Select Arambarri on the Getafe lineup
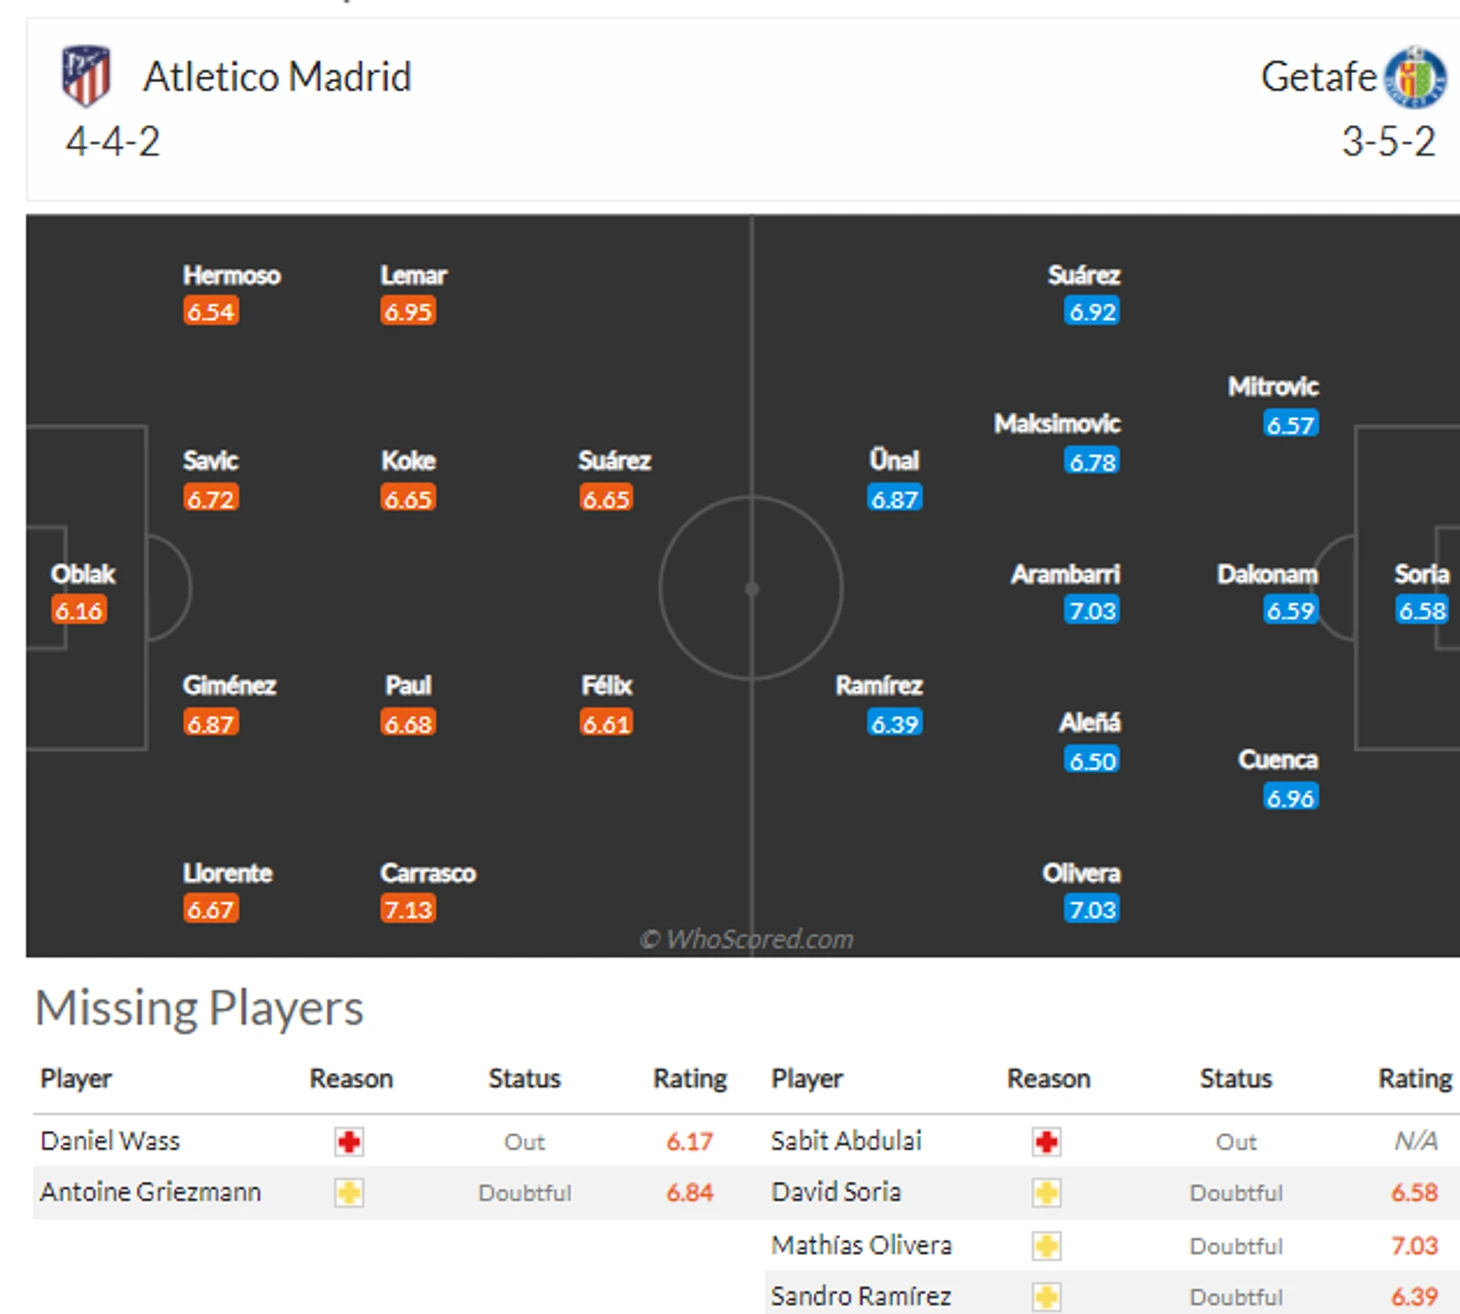Image resolution: width=1460 pixels, height=1314 pixels. coord(1065,574)
